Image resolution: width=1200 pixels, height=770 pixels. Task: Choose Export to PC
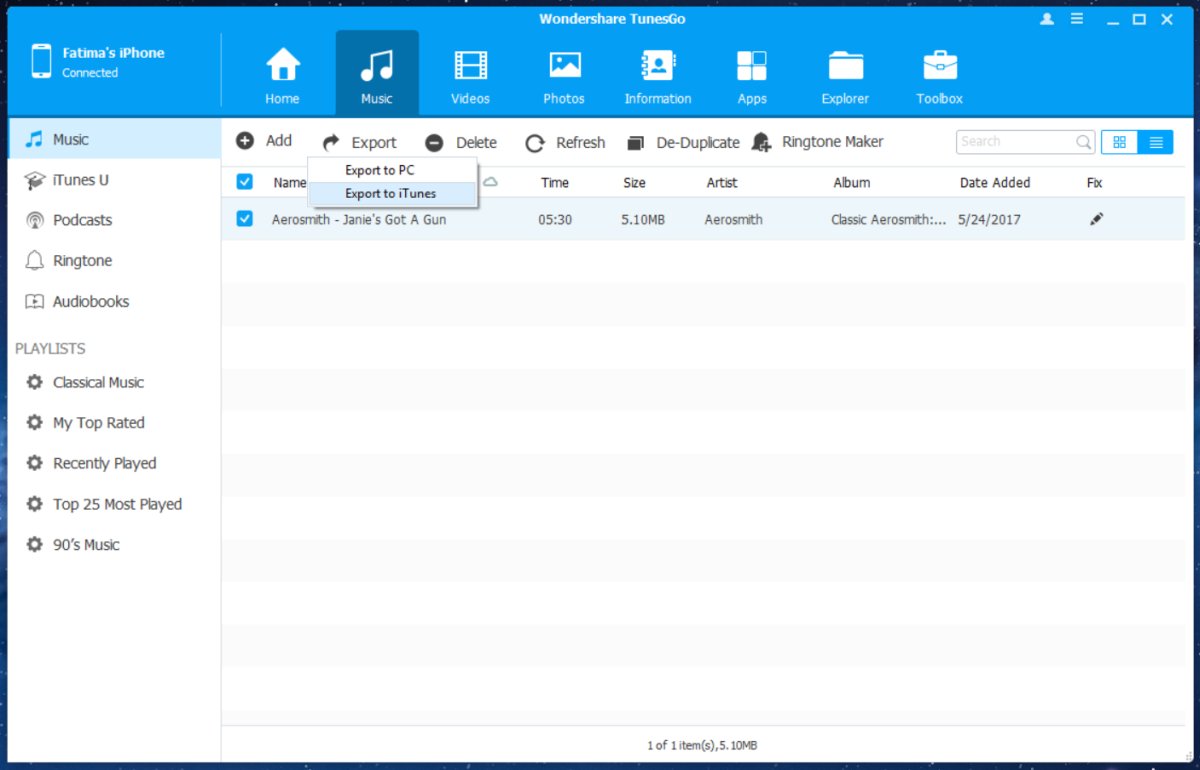tap(392, 170)
